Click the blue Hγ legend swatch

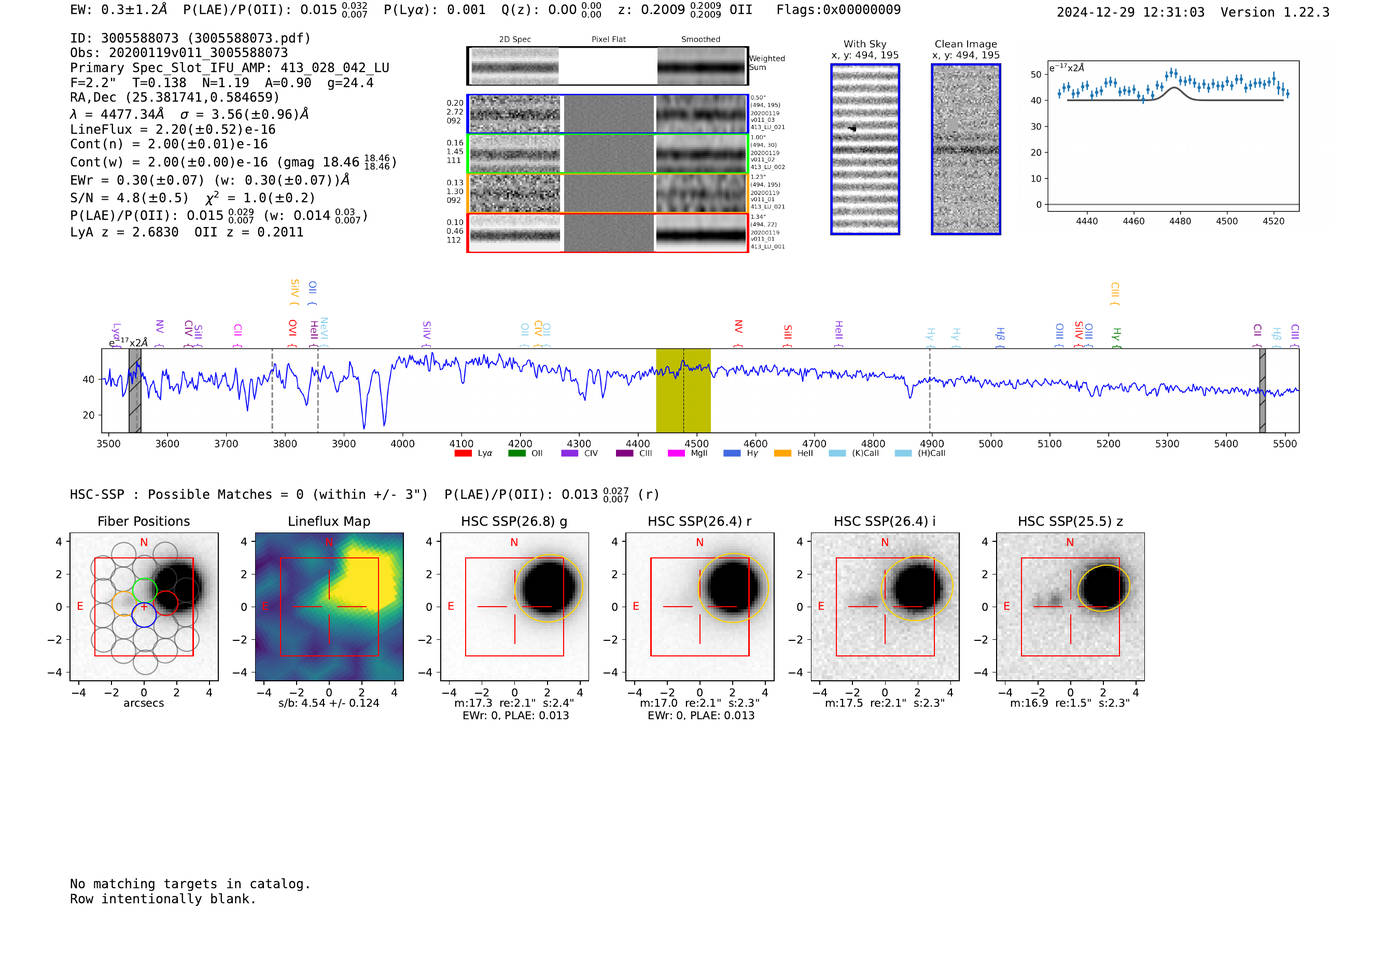click(x=732, y=453)
